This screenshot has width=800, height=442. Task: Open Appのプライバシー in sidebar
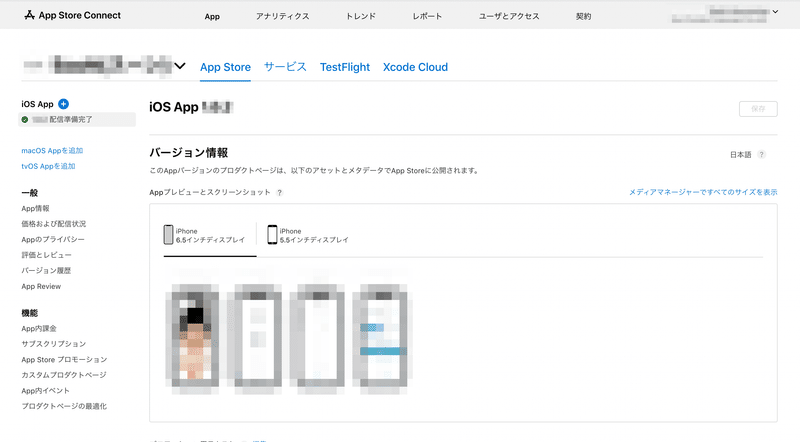point(53,239)
